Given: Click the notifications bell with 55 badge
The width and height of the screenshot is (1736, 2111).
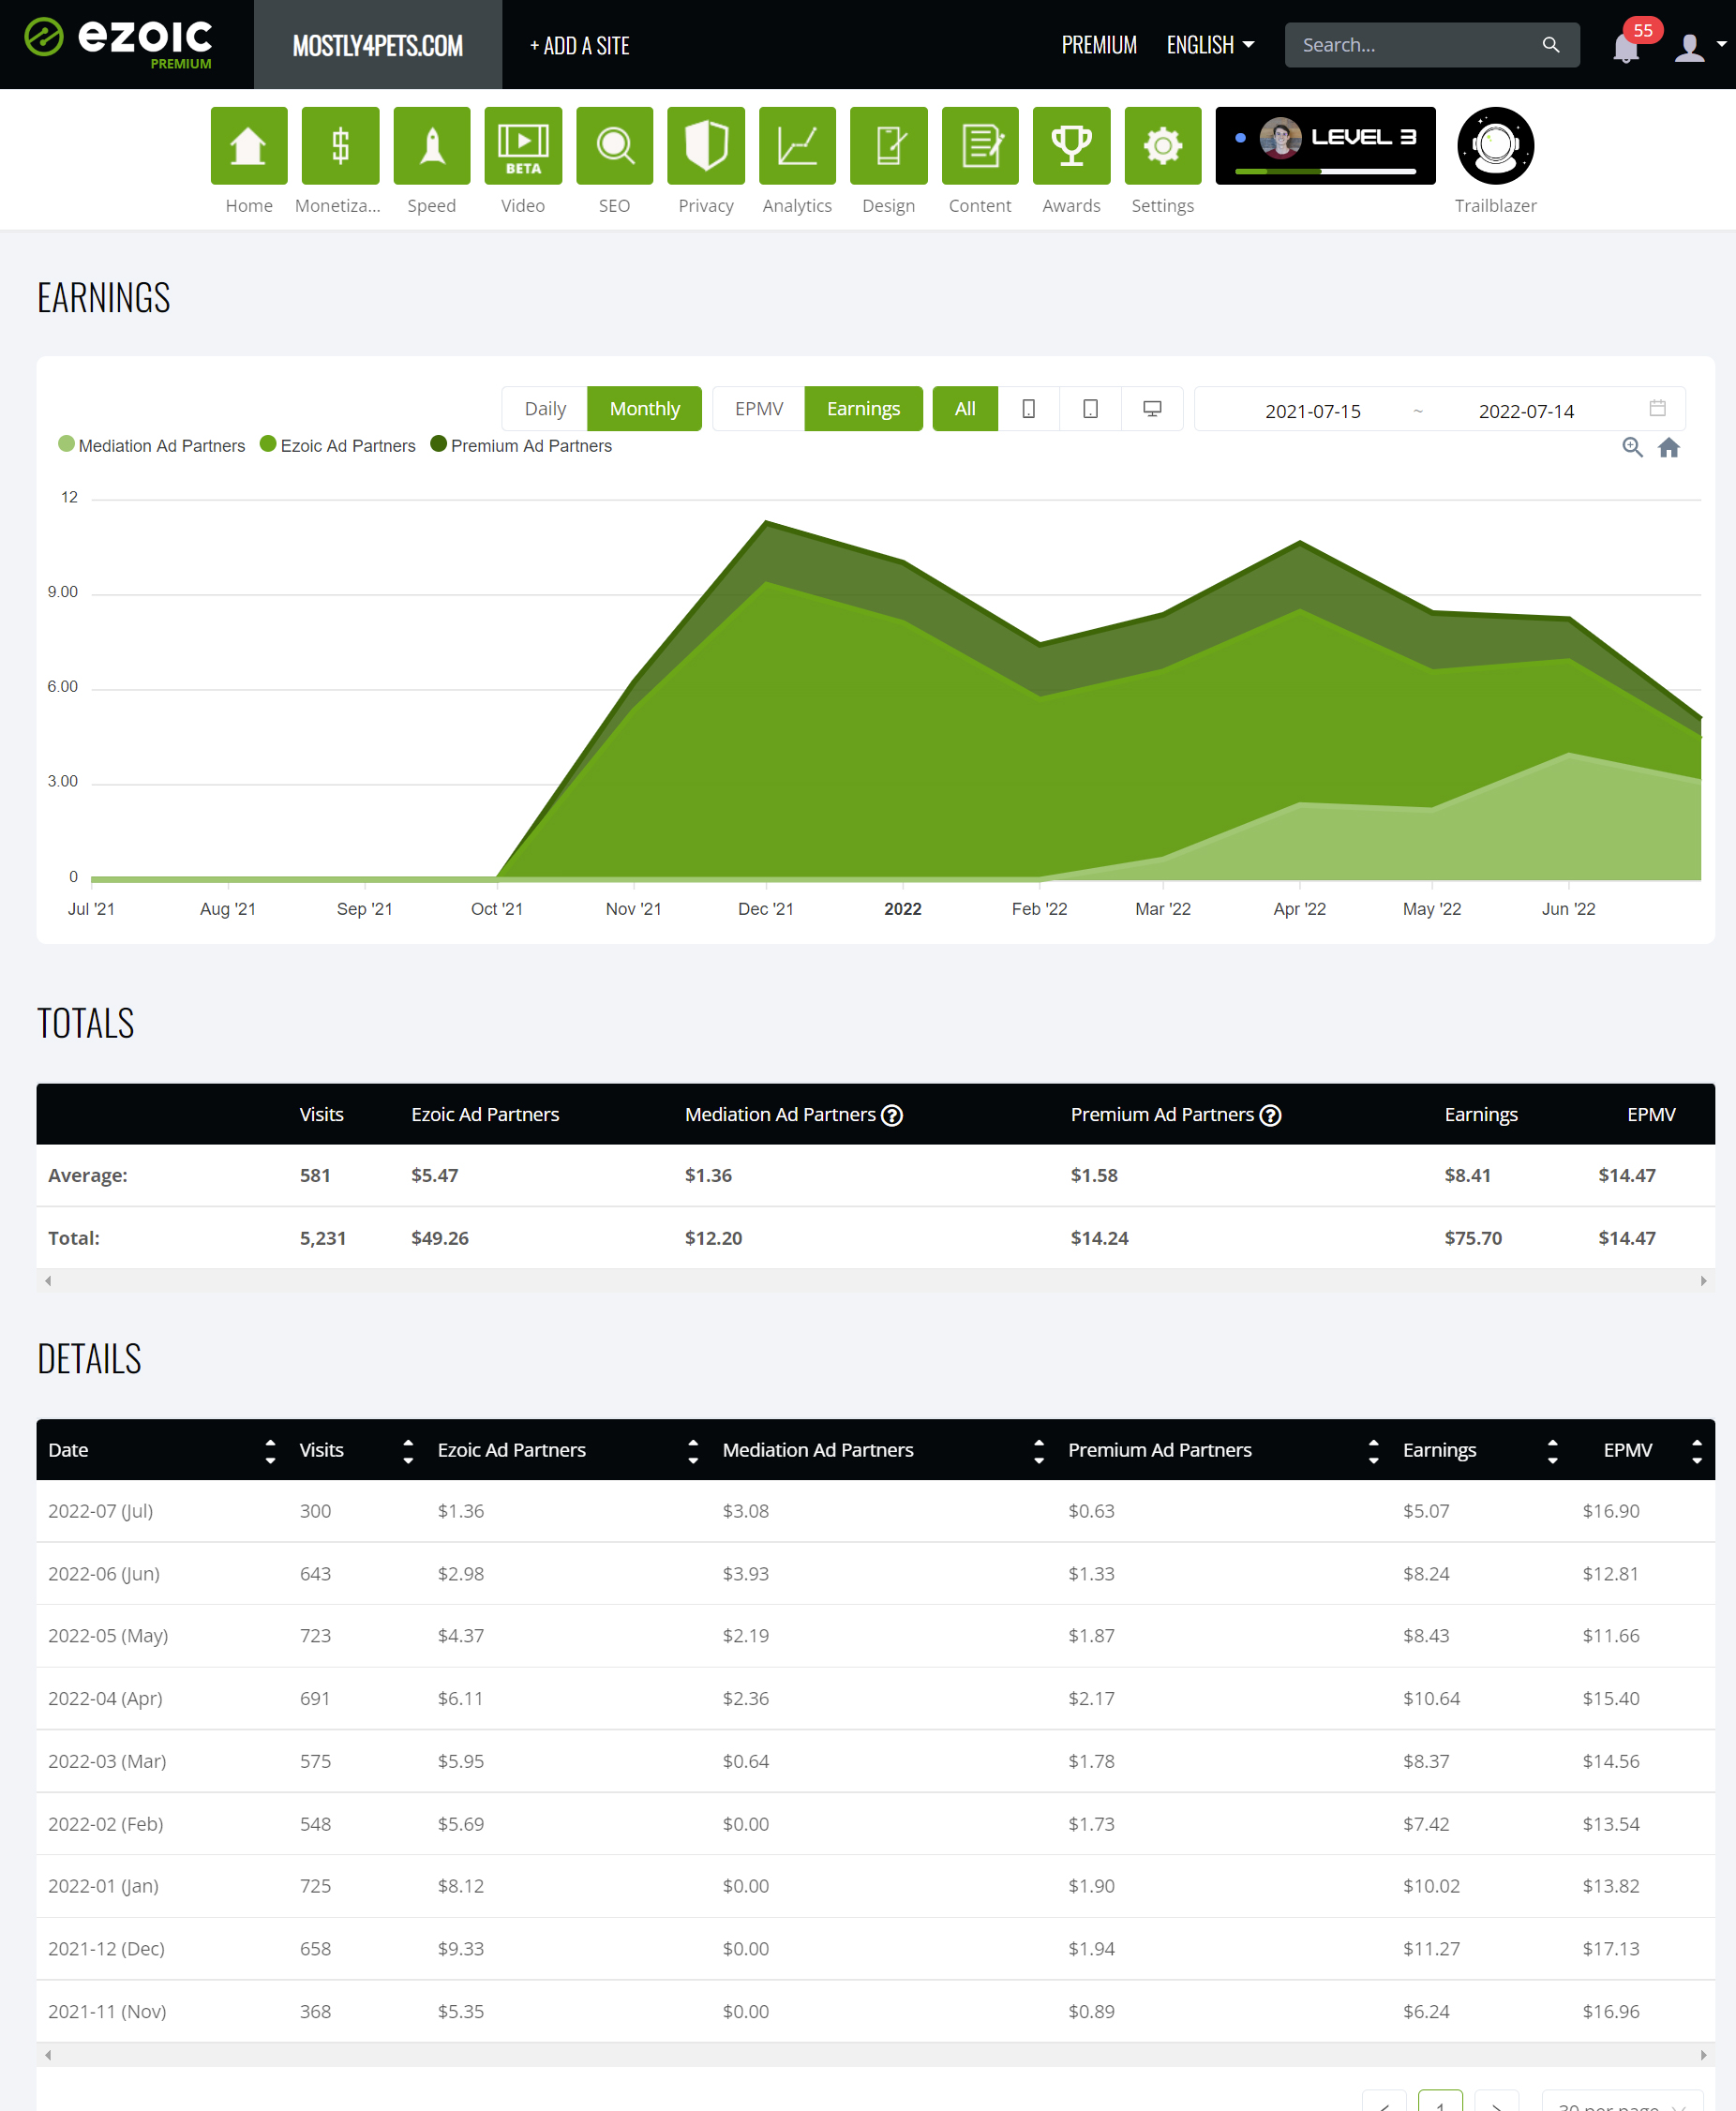Looking at the screenshot, I should [1626, 47].
